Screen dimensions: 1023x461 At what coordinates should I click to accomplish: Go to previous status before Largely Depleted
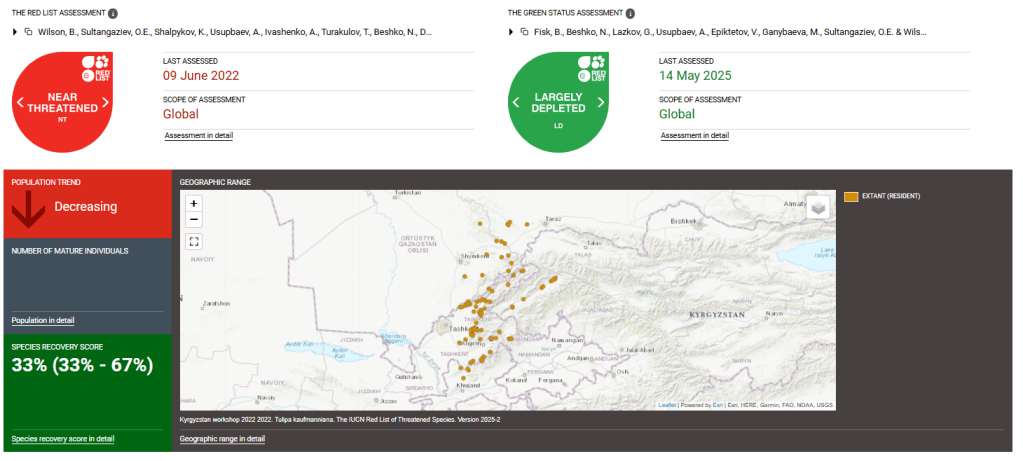(516, 102)
